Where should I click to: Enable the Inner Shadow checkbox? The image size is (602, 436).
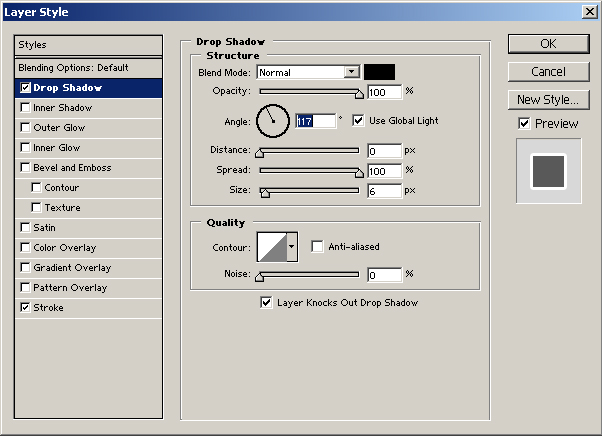[25, 108]
